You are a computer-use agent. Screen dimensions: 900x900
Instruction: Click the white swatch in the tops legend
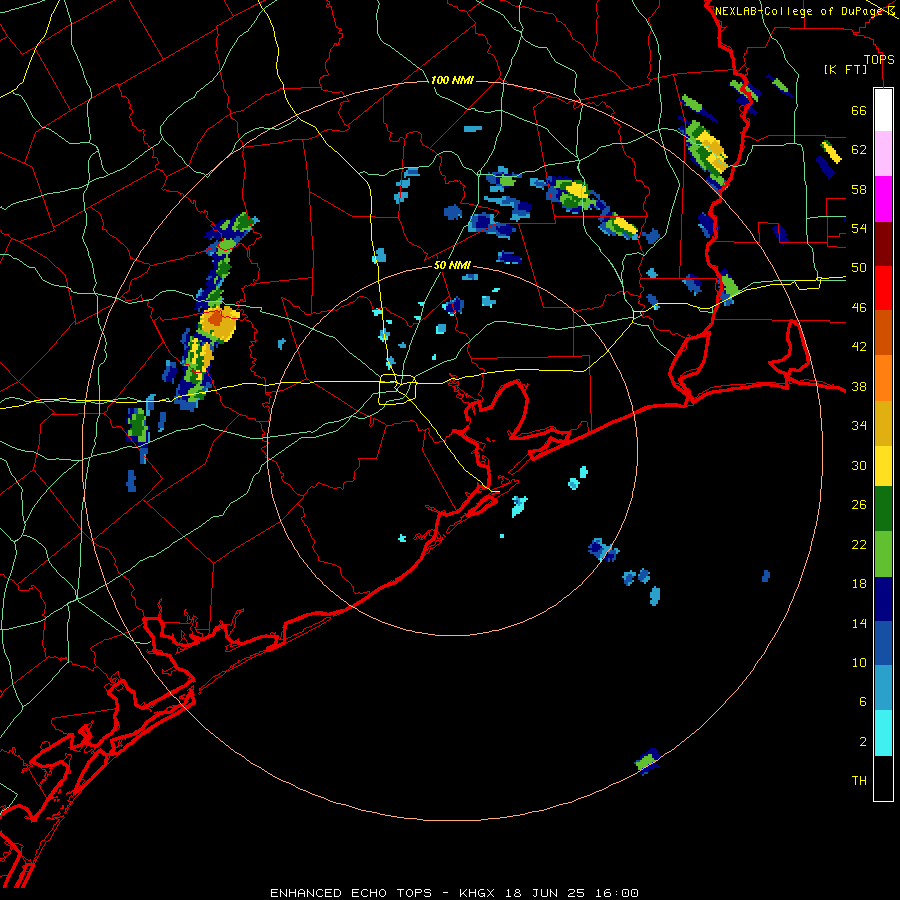[883, 110]
